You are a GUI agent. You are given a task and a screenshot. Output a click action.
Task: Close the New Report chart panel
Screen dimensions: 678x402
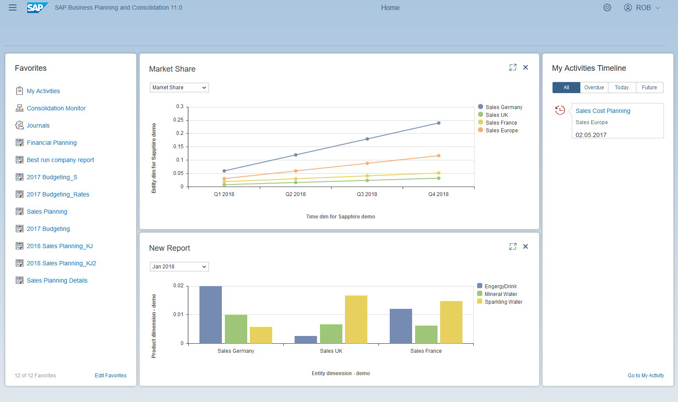point(525,246)
